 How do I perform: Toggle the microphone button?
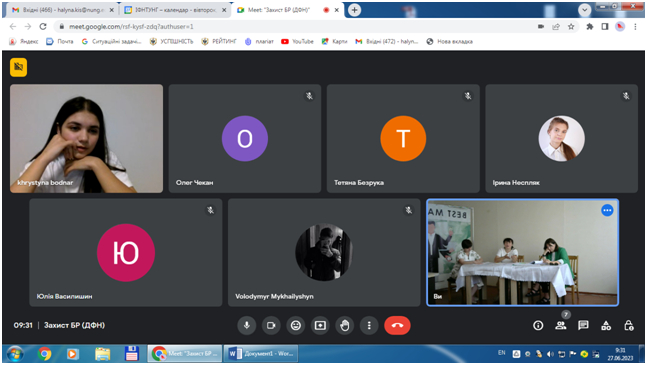coord(246,325)
